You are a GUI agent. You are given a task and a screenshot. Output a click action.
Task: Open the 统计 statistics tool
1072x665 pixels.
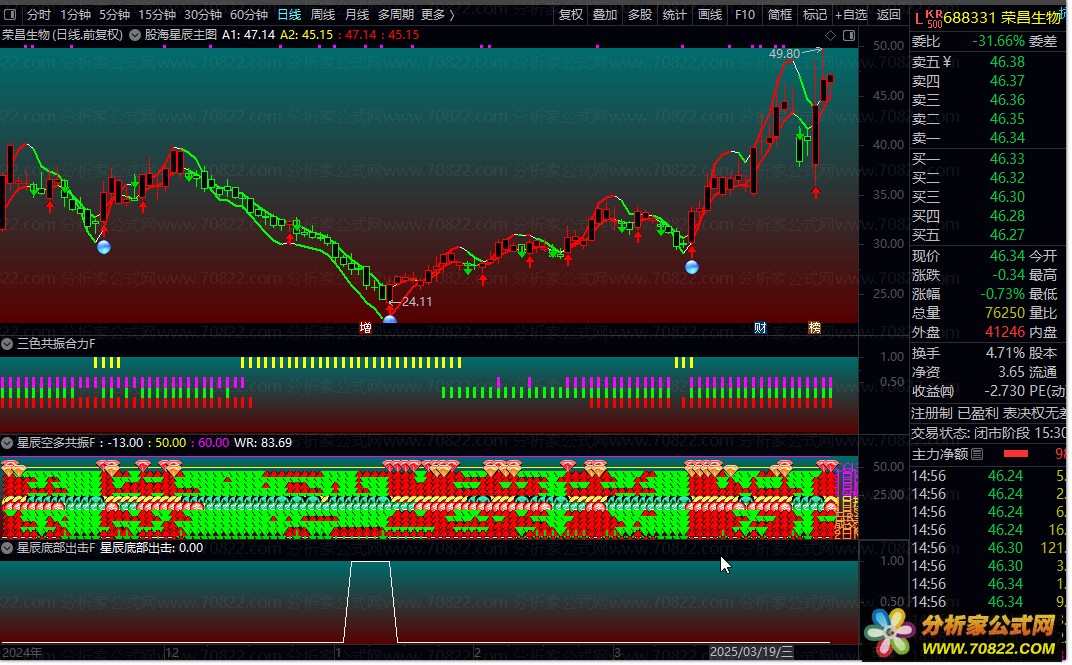pyautogui.click(x=674, y=14)
